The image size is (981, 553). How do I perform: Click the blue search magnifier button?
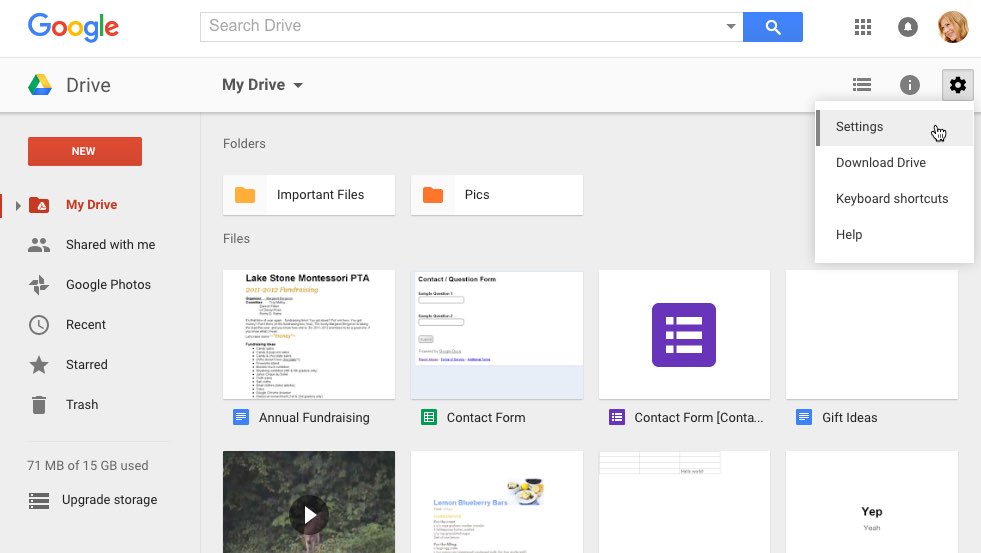(x=773, y=27)
